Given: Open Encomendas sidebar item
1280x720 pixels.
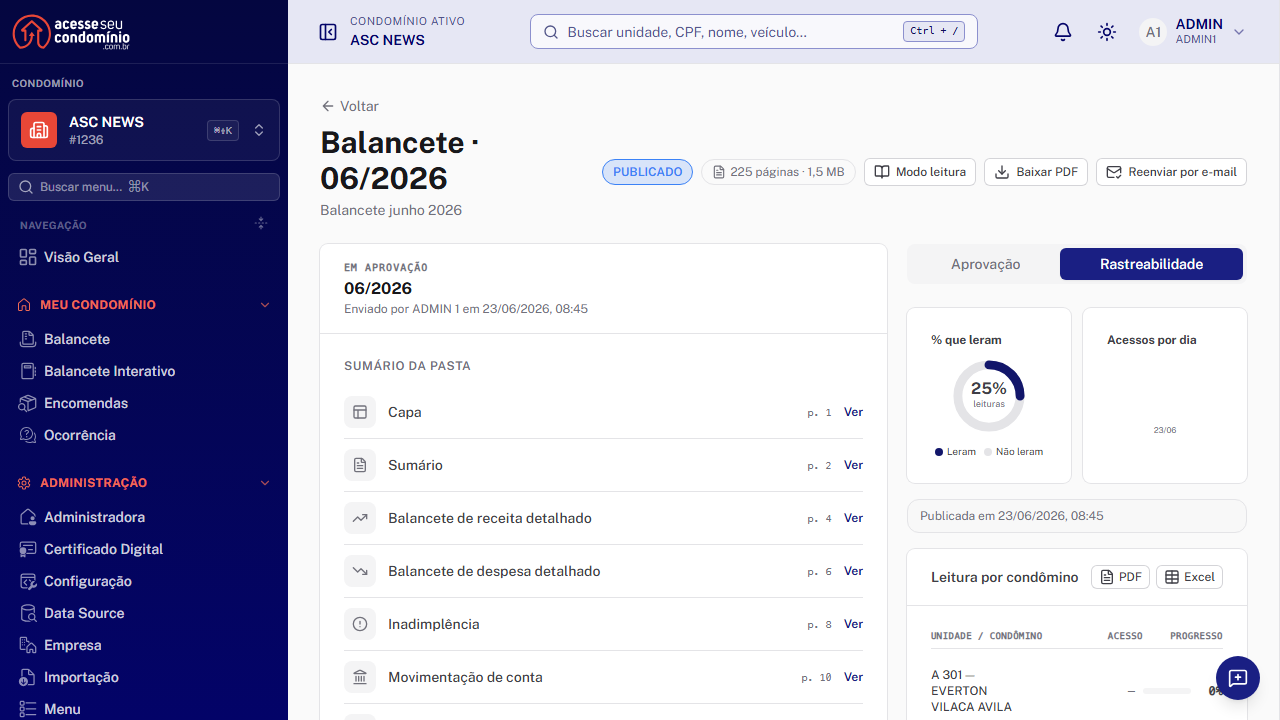Looking at the screenshot, I should pyautogui.click(x=144, y=403).
